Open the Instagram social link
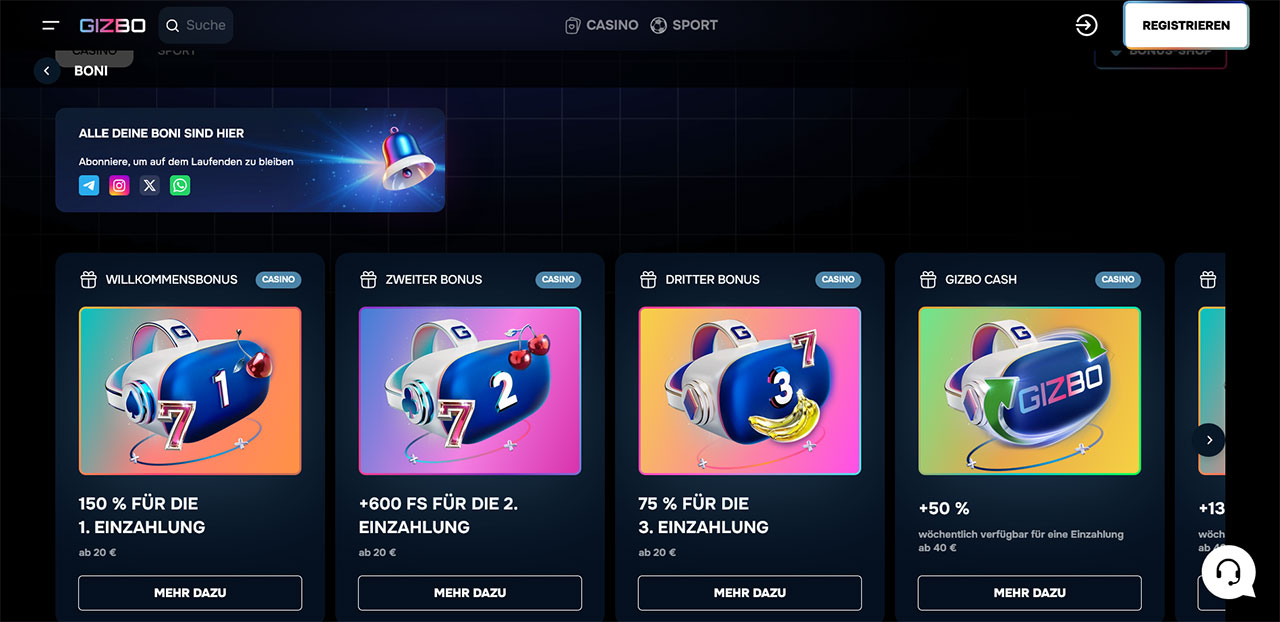Viewport: 1280px width, 622px height. [x=119, y=185]
